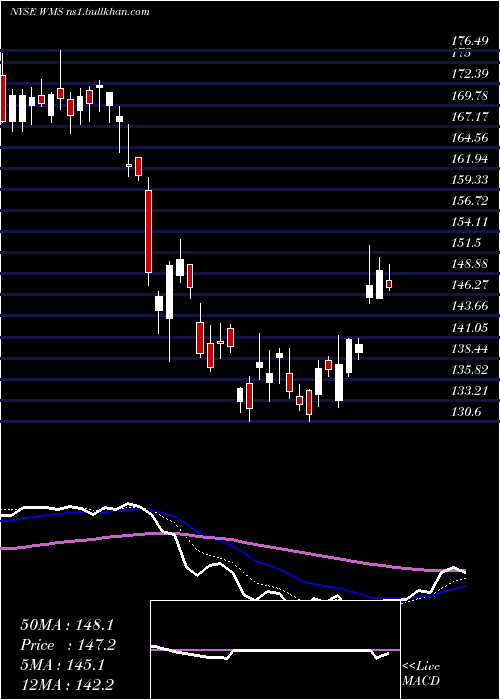Screen dimensions: 500x700
Task: Click the 5MA : 145.1 readout
Action: point(62,665)
